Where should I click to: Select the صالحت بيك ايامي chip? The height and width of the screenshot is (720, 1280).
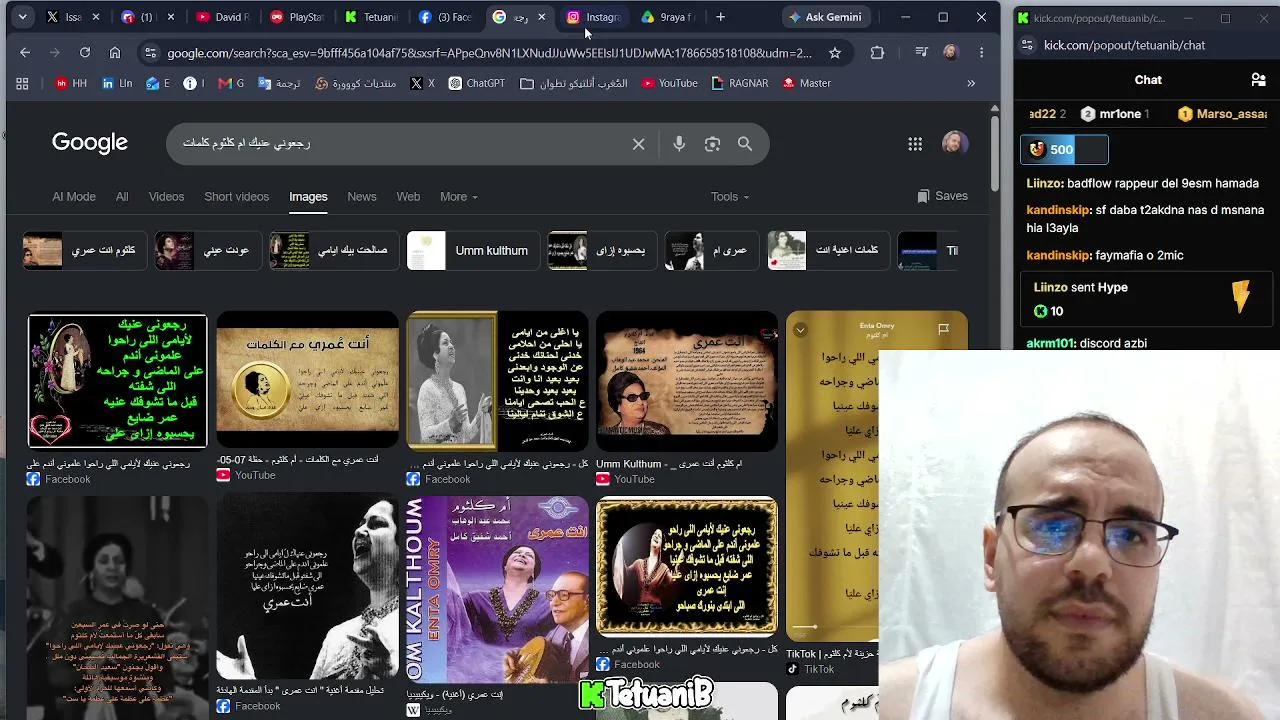(x=333, y=251)
